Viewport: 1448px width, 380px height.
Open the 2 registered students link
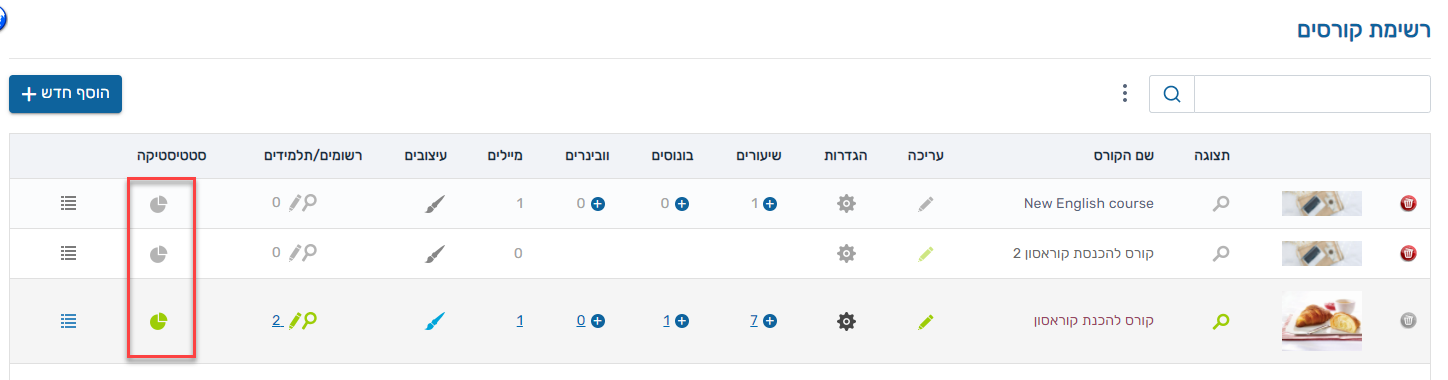coord(276,321)
